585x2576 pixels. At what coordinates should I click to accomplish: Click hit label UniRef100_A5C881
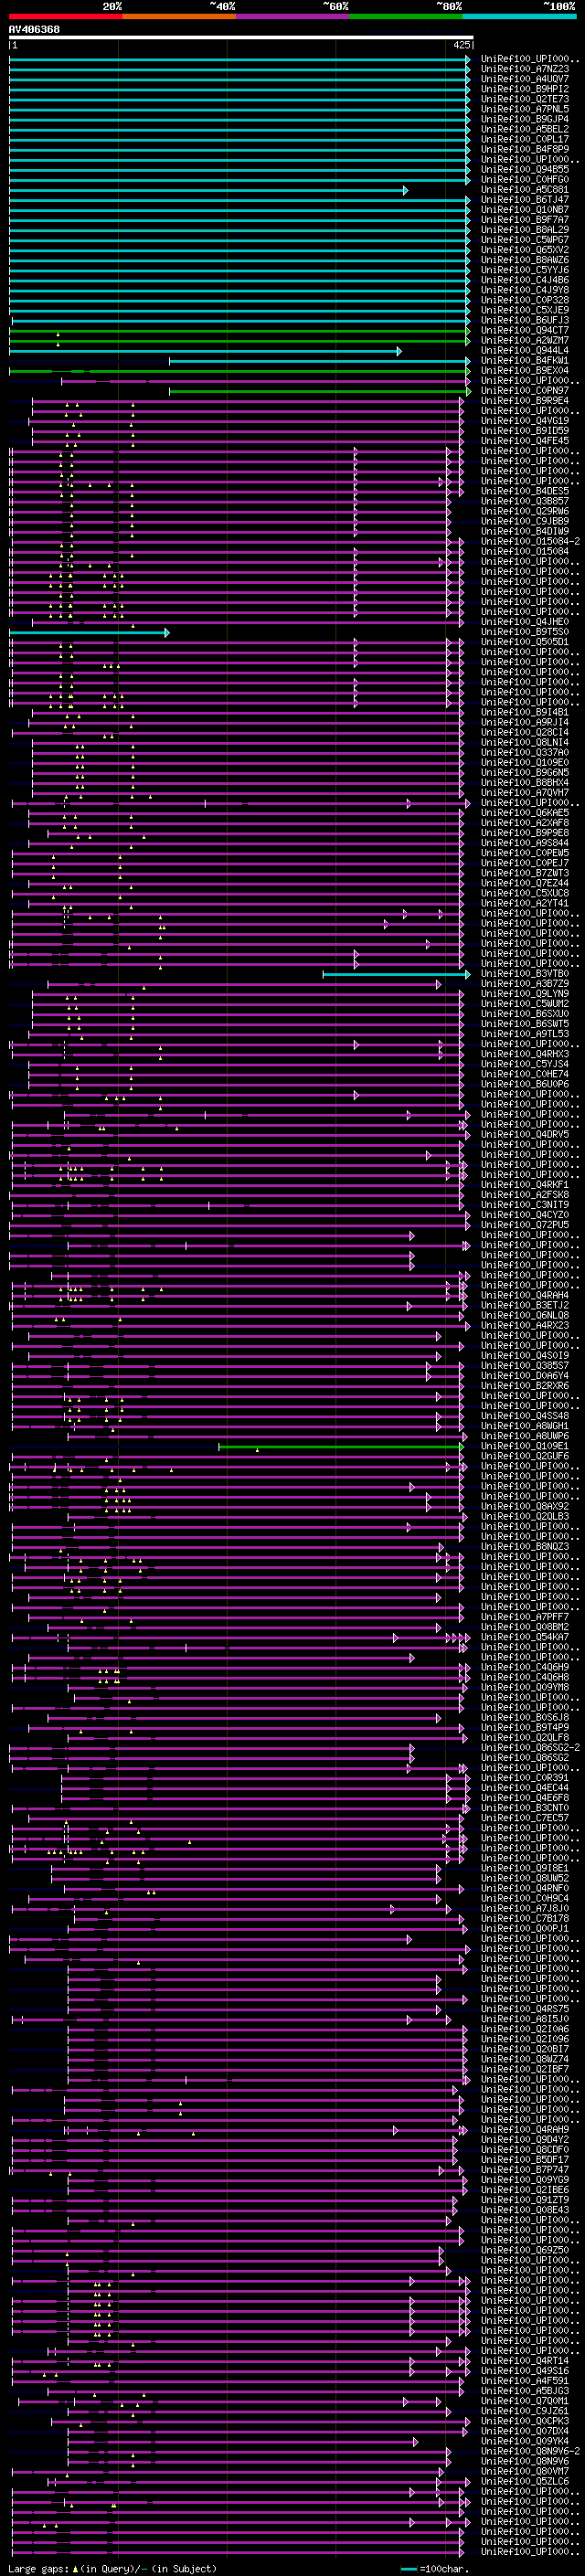(x=525, y=190)
